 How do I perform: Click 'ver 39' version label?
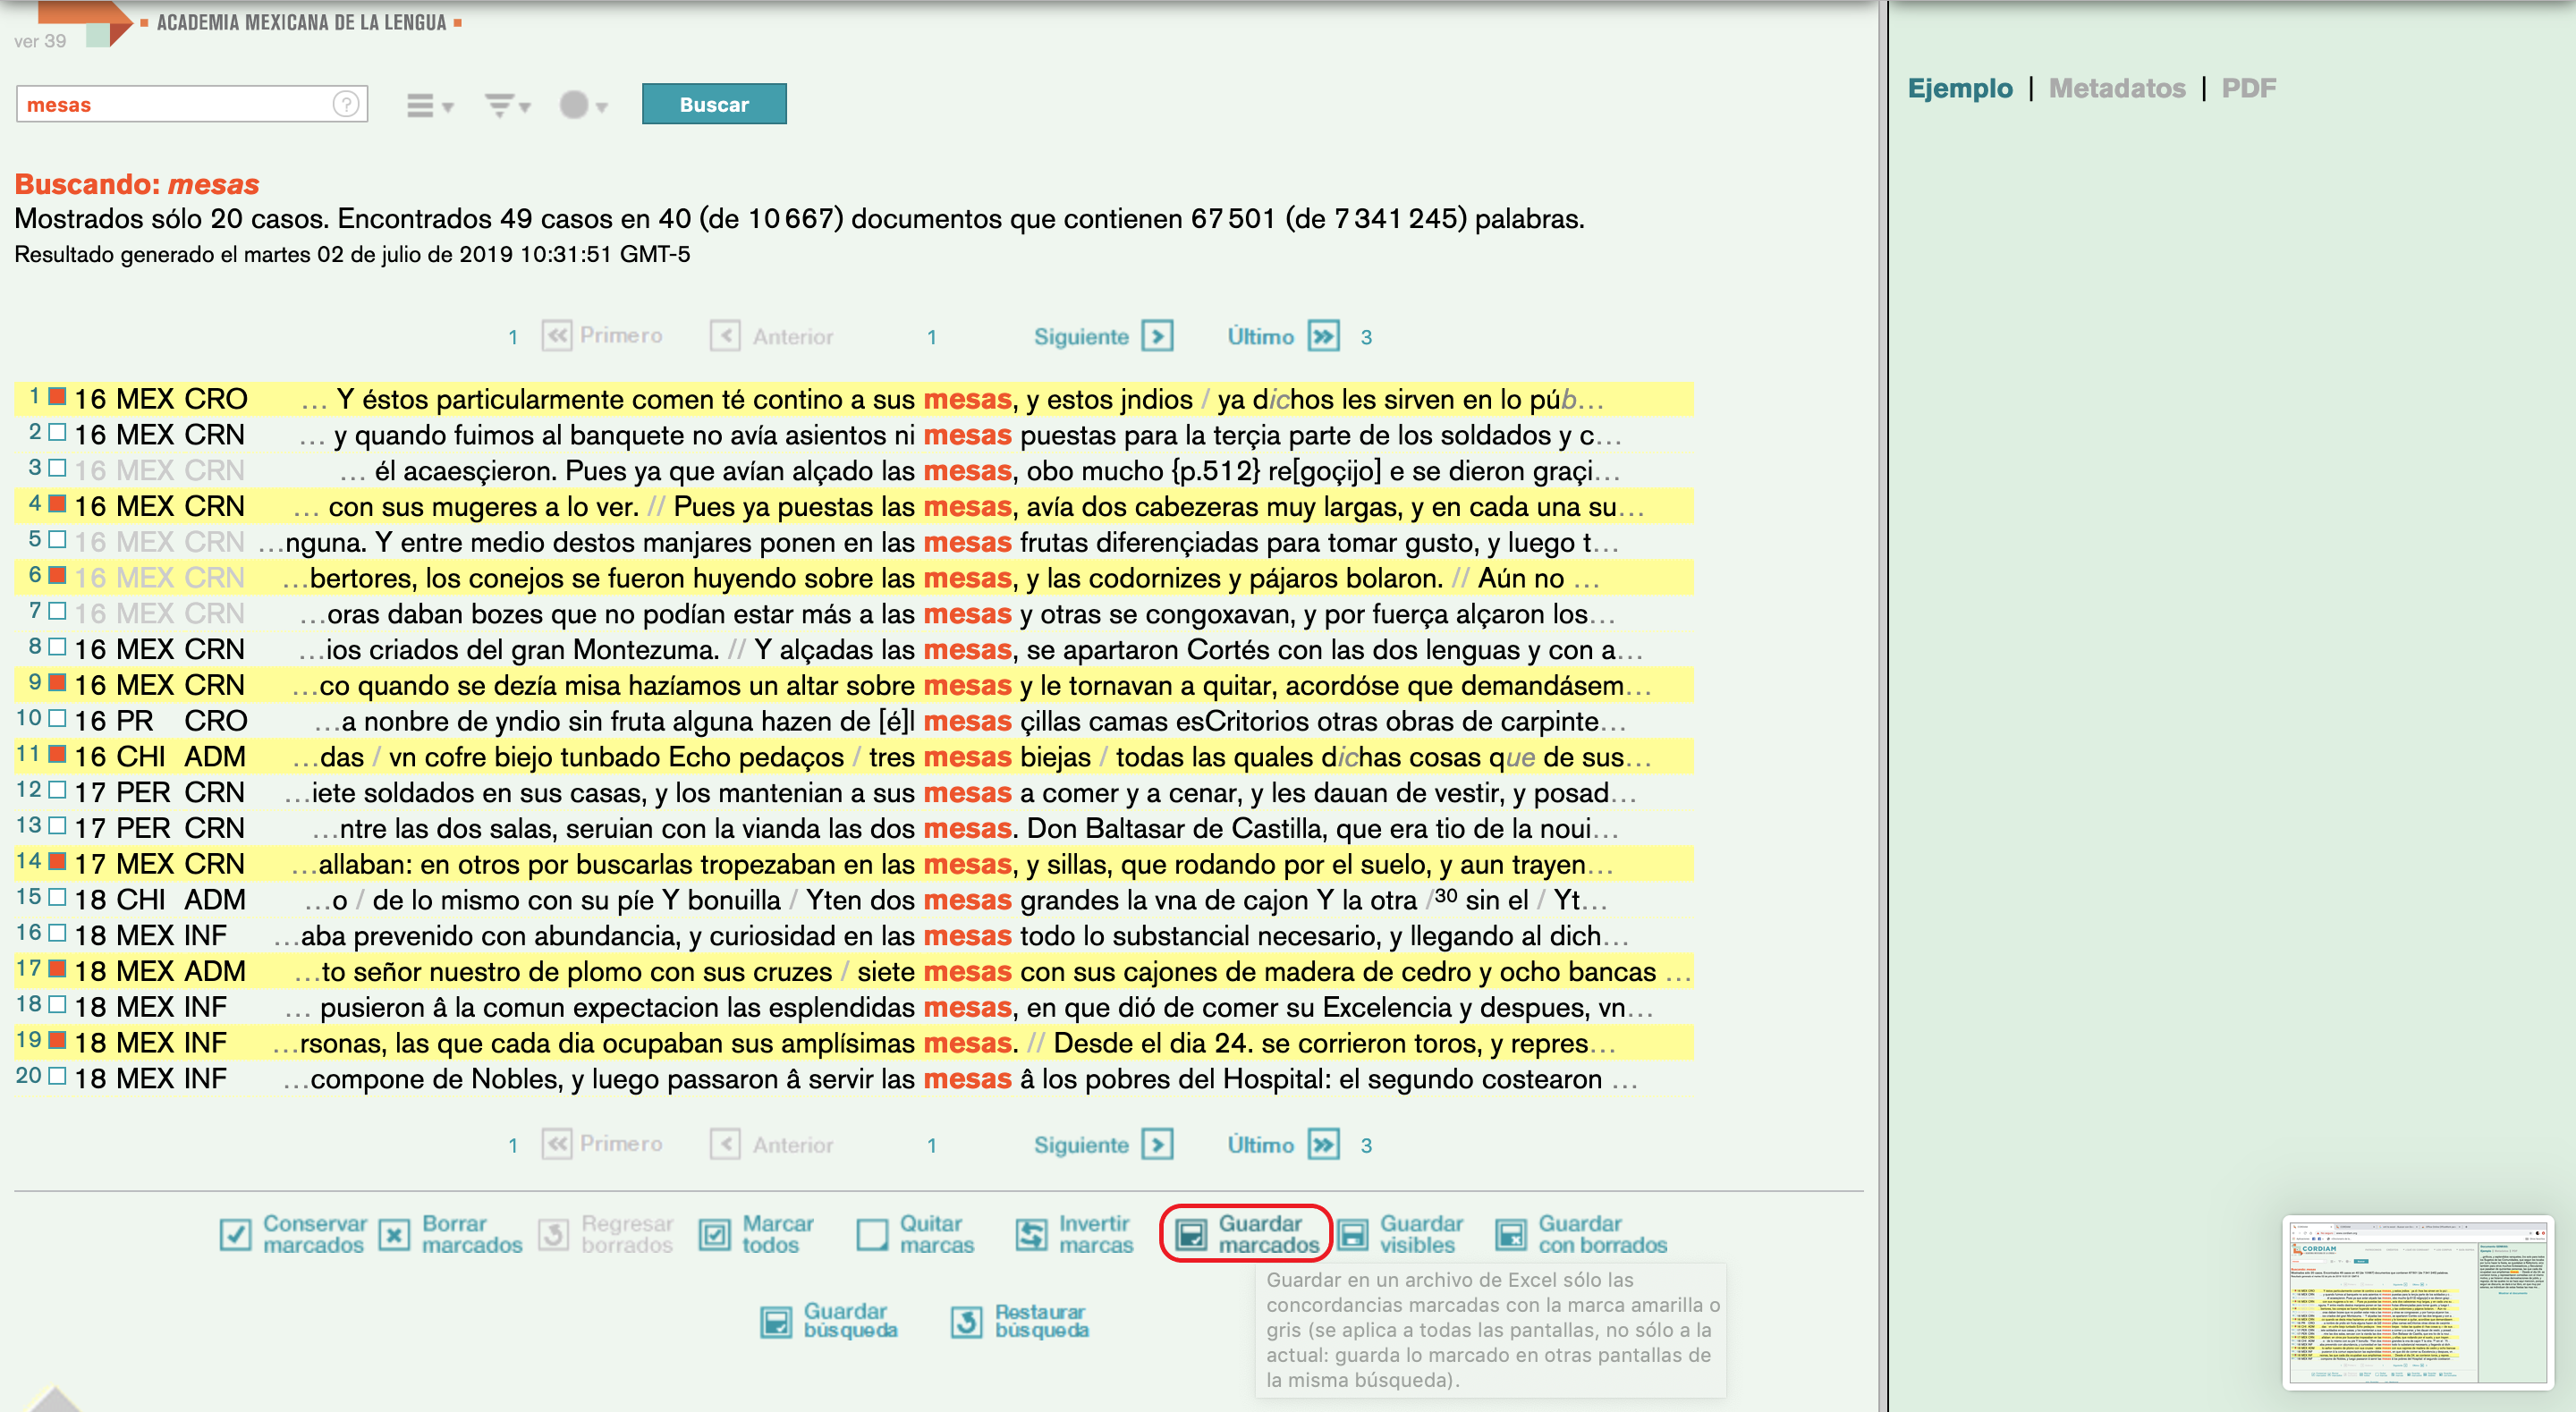tap(40, 41)
